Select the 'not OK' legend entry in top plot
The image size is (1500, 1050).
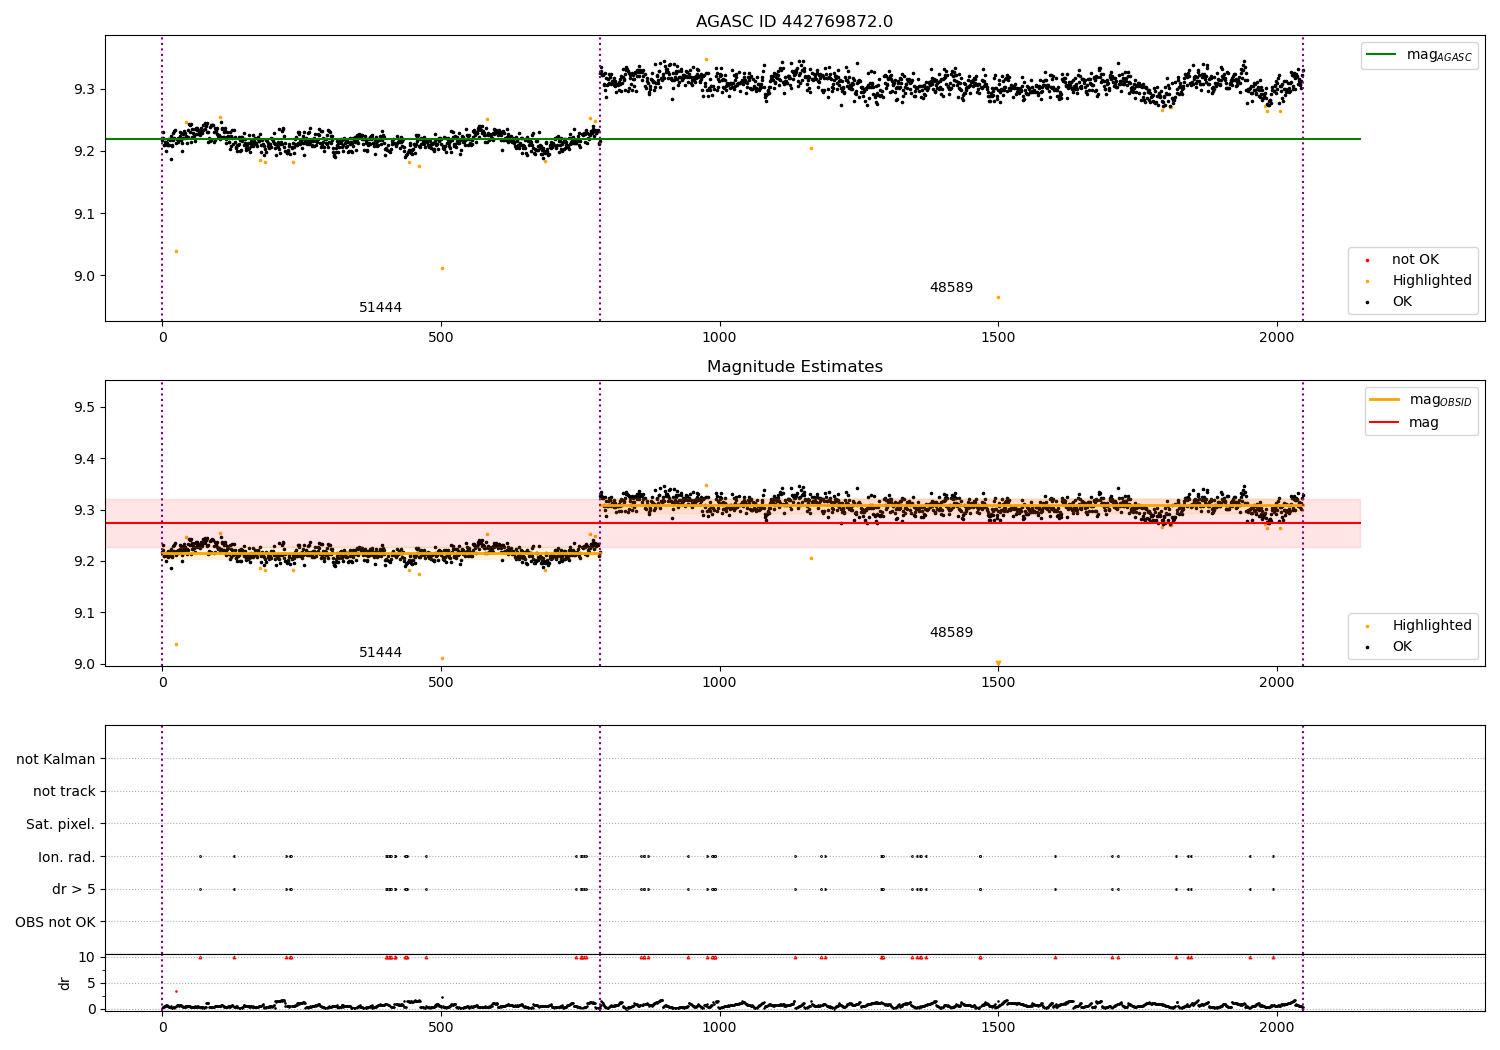(1415, 260)
